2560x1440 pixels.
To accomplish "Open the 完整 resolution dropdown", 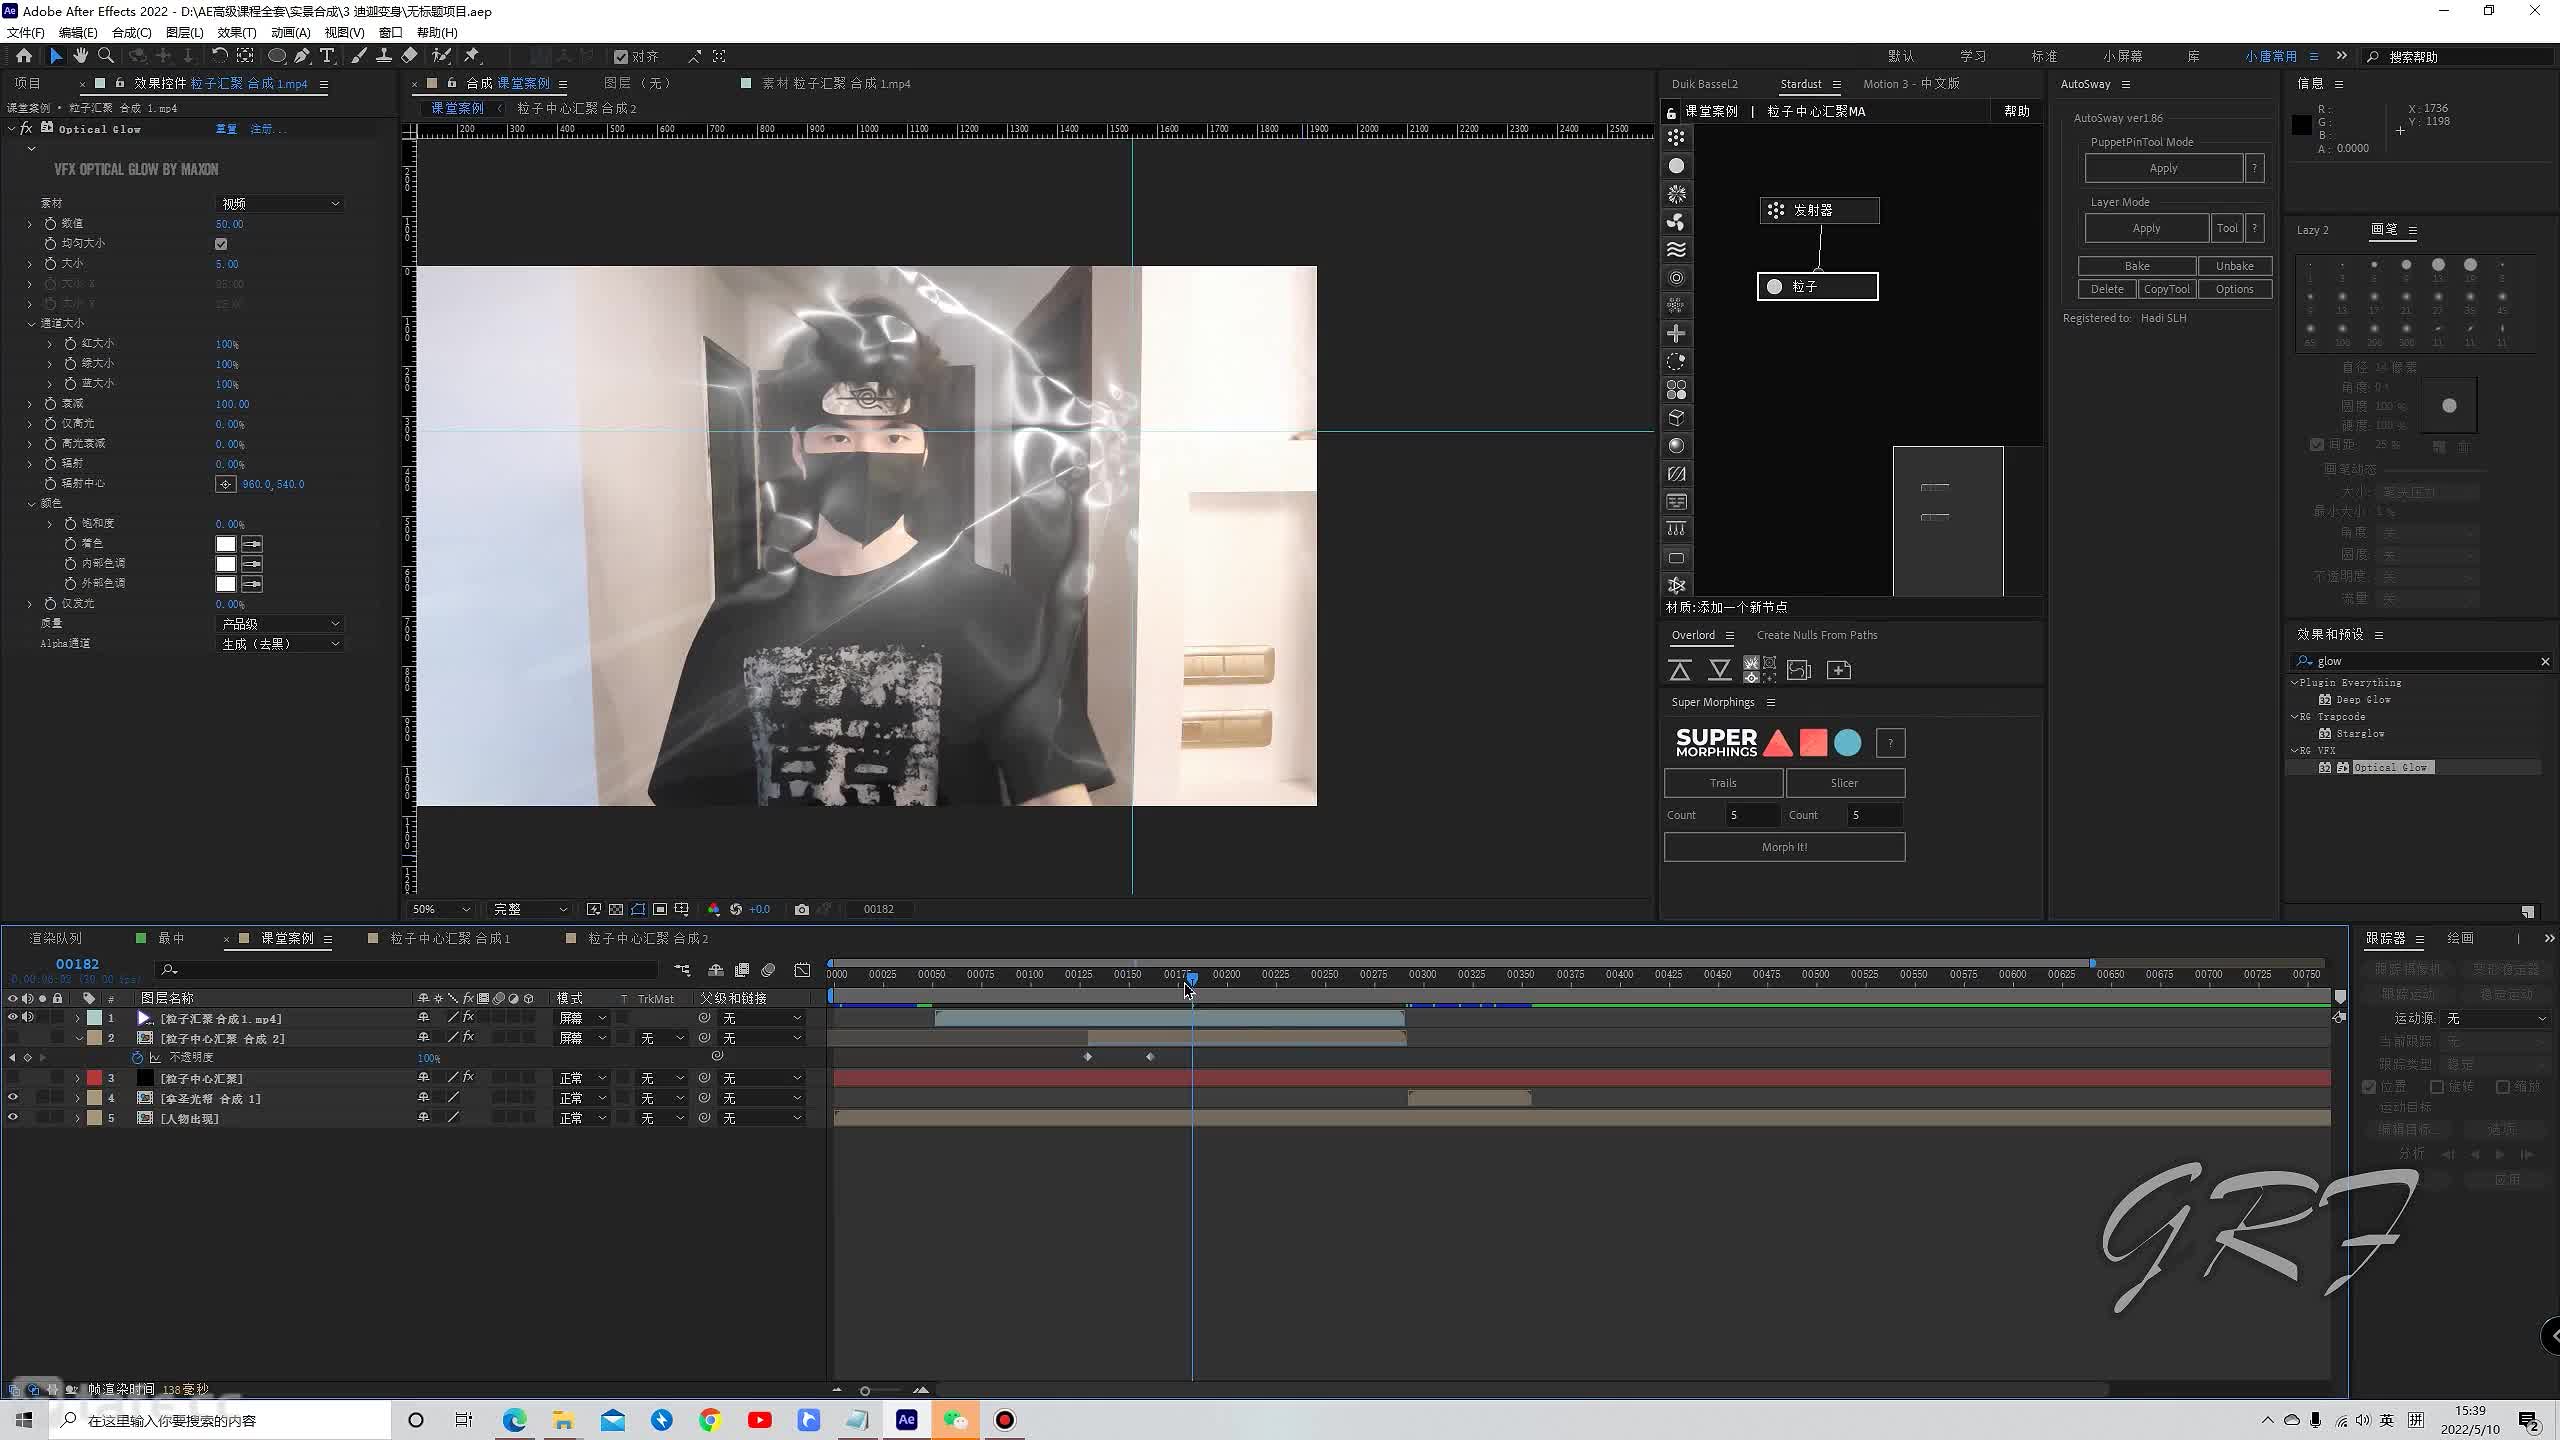I will tap(530, 909).
